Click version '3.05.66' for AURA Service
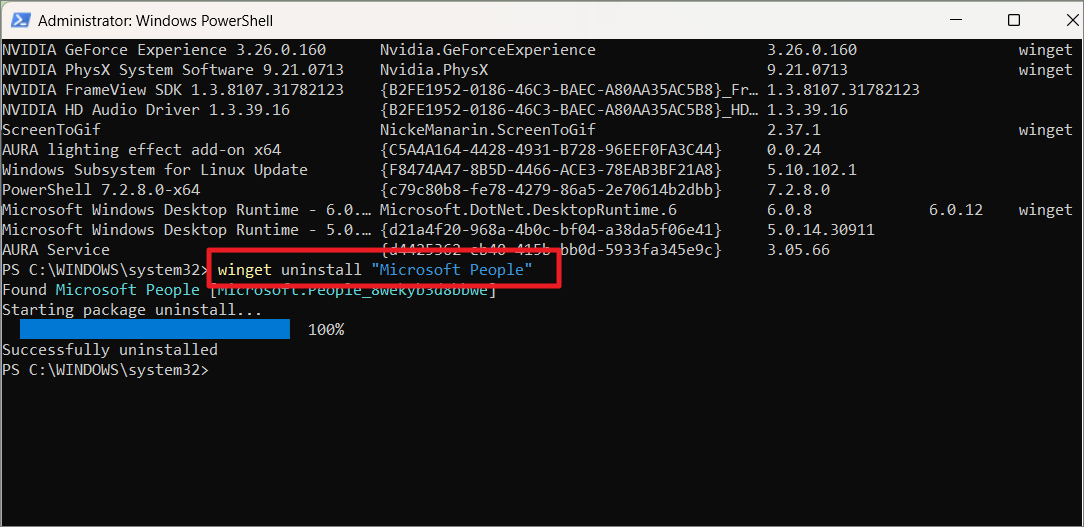 (798, 250)
